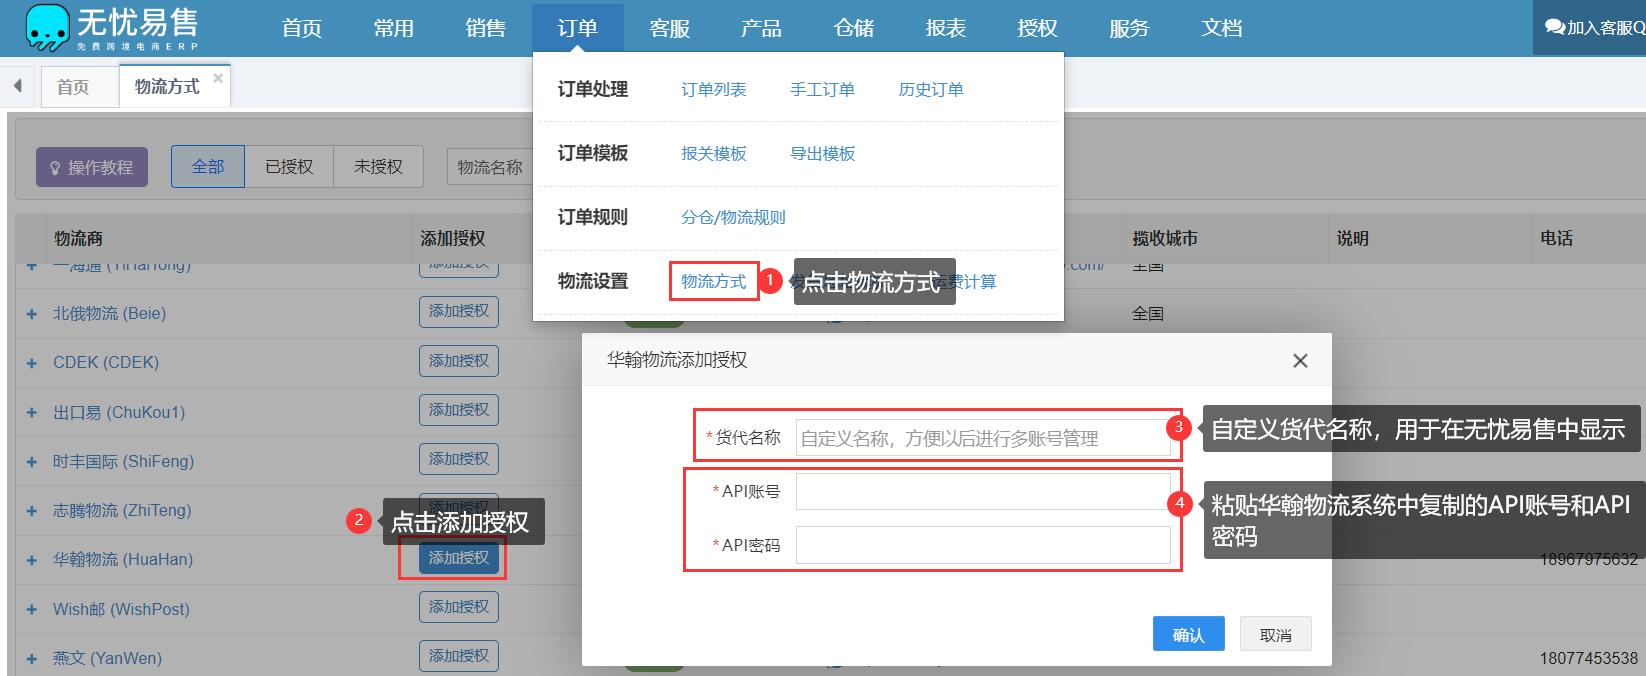Select the 未授权 filter option

[x=378, y=167]
